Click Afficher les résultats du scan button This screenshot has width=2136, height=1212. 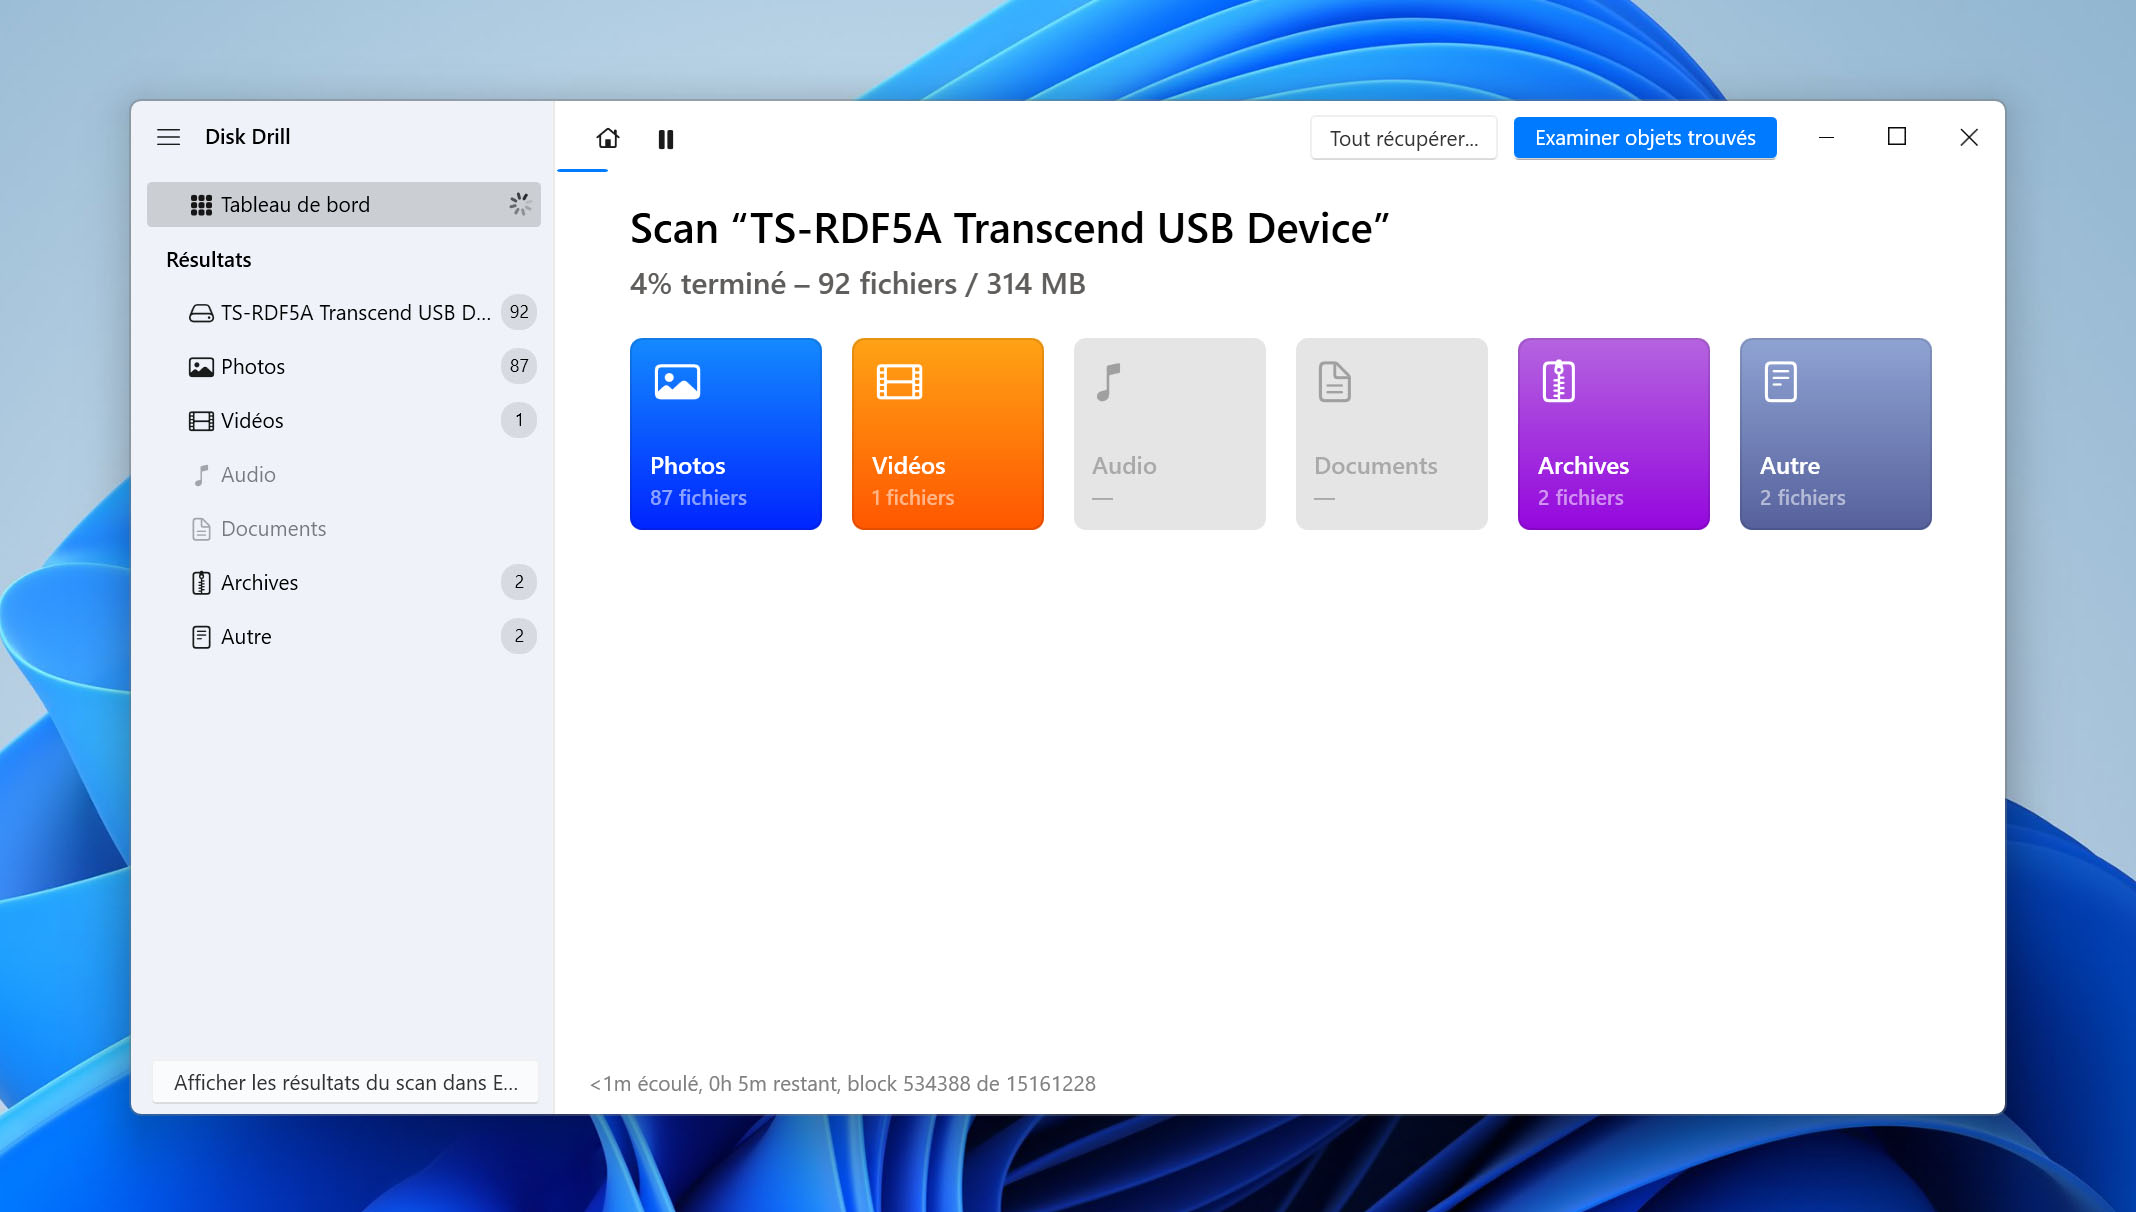(346, 1083)
